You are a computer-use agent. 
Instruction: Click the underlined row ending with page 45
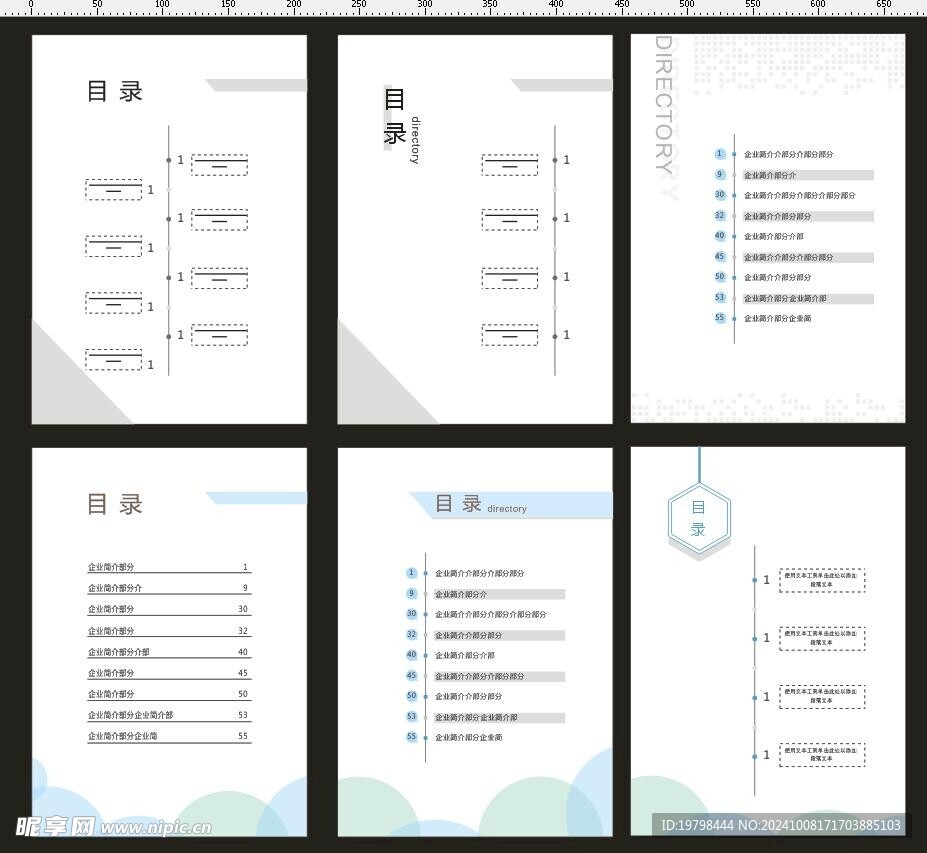pos(169,673)
